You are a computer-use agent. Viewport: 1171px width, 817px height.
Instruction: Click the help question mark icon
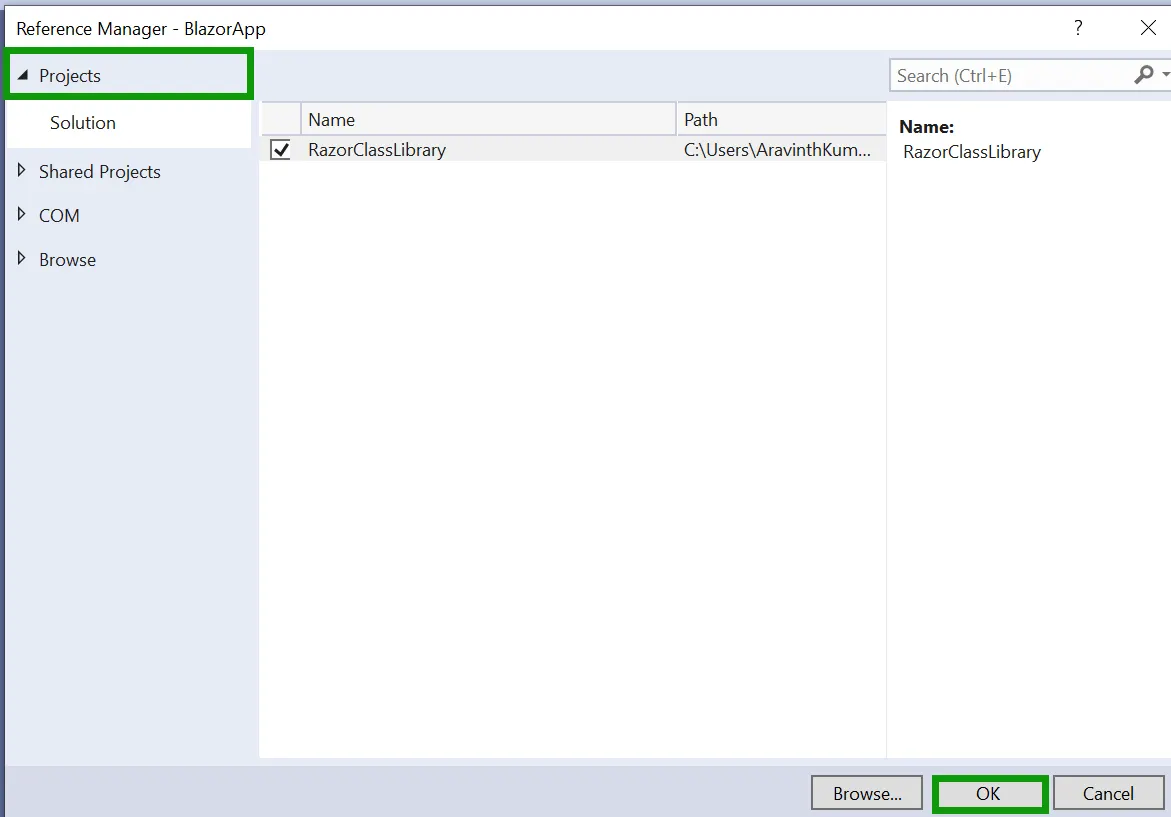[x=1078, y=28]
